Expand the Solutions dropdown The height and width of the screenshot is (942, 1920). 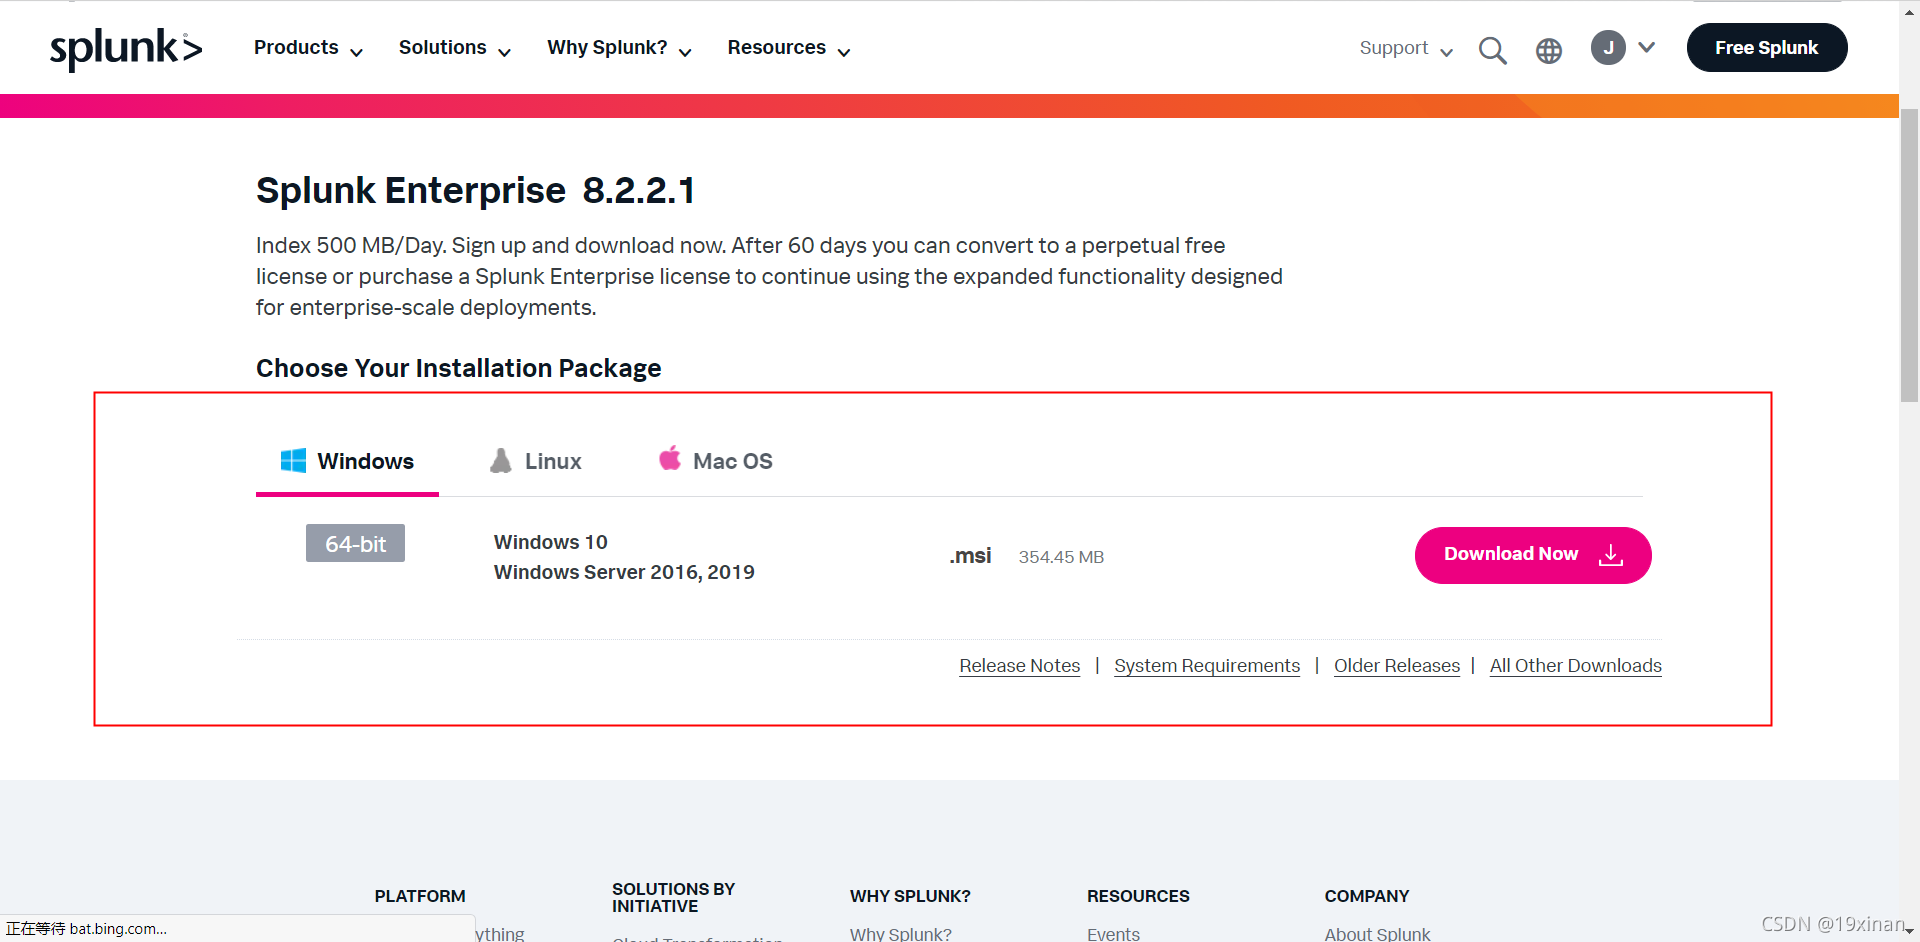click(455, 48)
